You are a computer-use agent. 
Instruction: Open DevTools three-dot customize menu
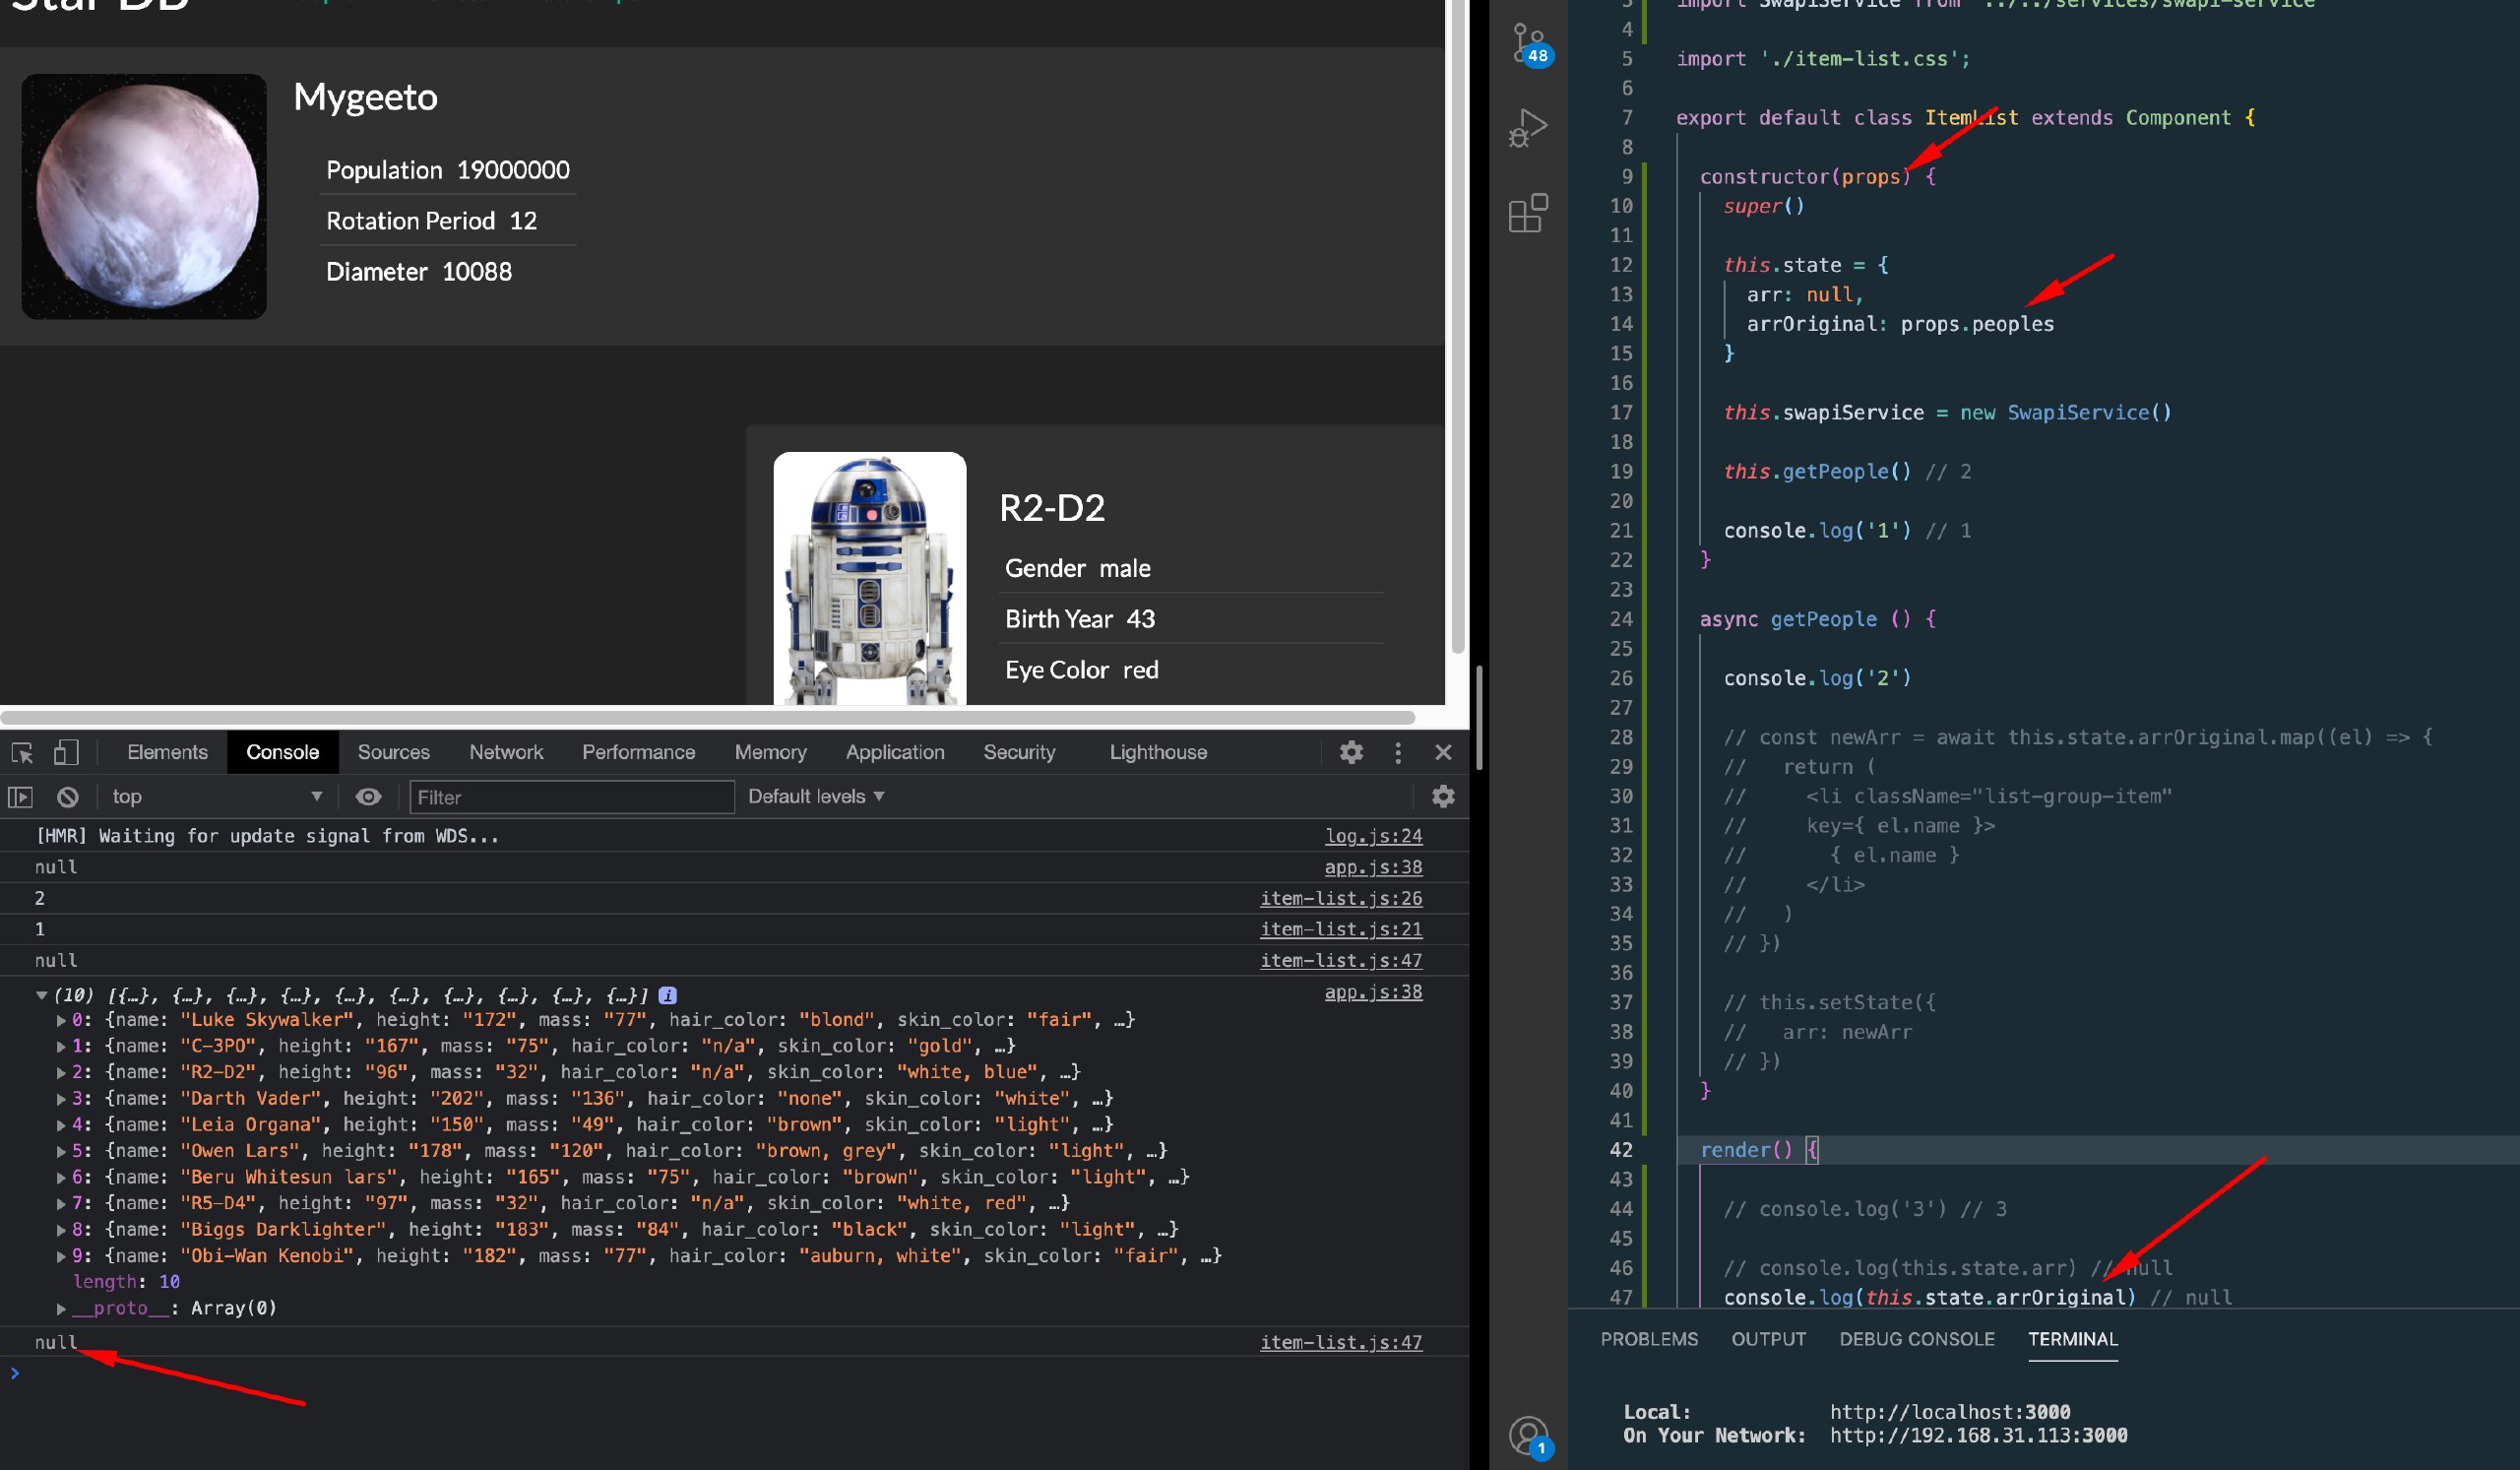[x=1398, y=752]
